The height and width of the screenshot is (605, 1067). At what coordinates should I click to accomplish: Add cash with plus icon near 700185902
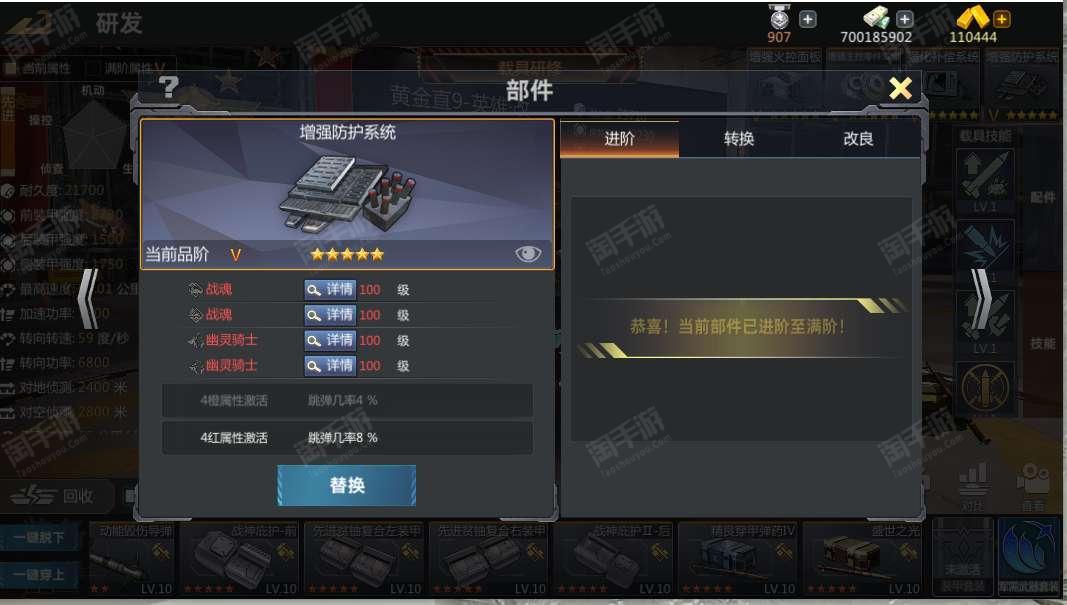pos(904,19)
